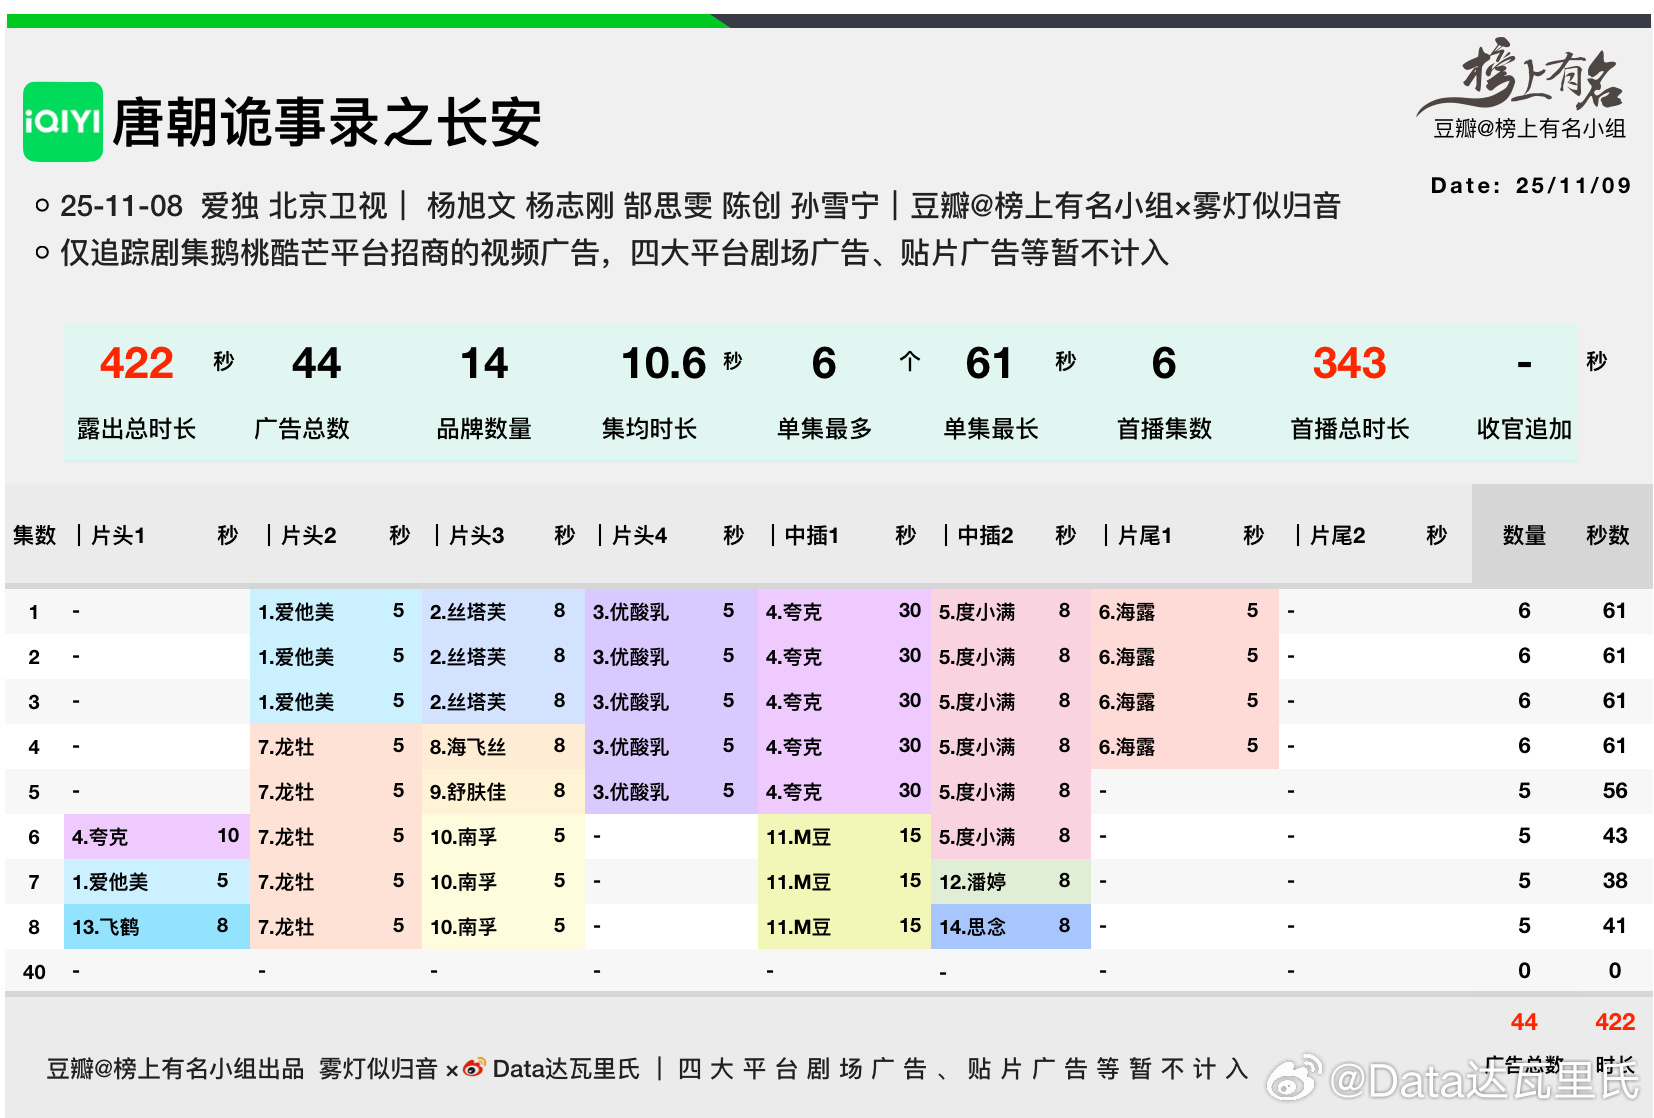Click 13.飞鹤 in episode 8 row
The height and width of the screenshot is (1118, 1654).
pos(105,927)
